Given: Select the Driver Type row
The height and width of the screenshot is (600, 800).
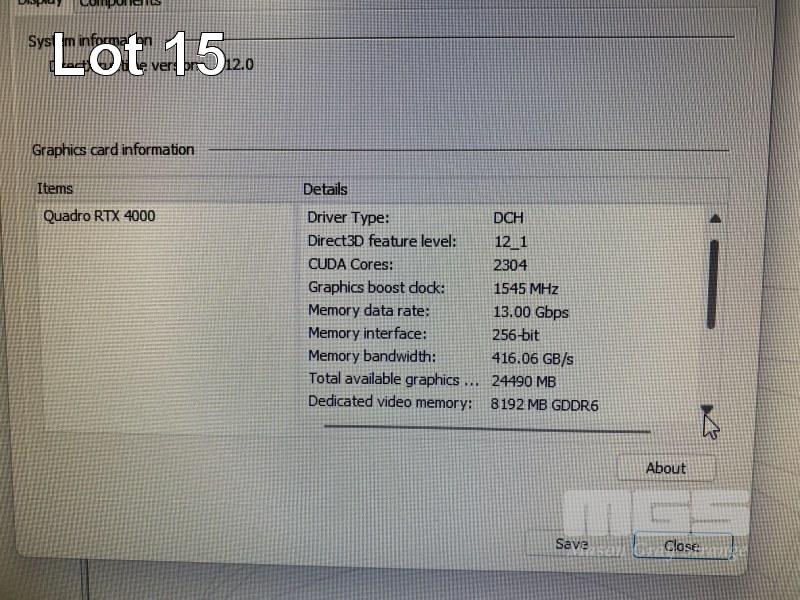Looking at the screenshot, I should pos(348,218).
